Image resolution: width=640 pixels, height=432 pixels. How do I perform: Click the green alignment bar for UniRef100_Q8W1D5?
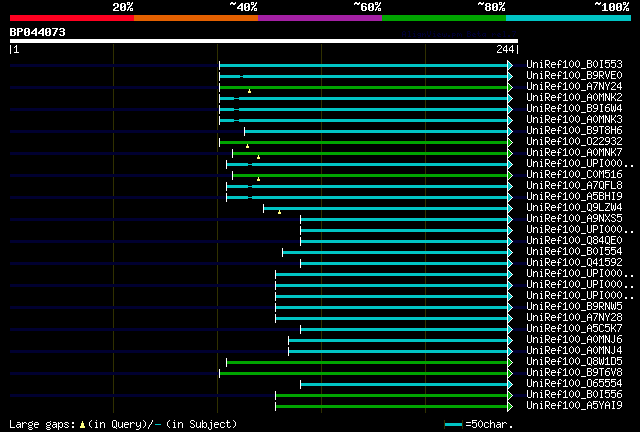tap(367, 363)
